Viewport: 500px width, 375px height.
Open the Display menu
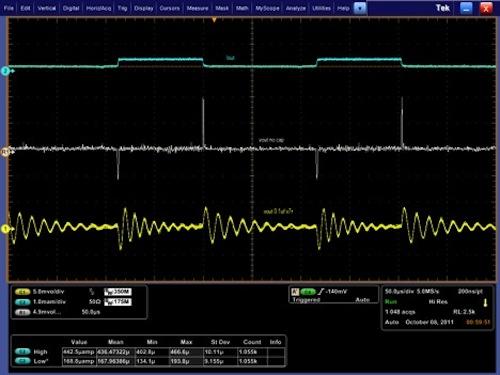click(144, 8)
